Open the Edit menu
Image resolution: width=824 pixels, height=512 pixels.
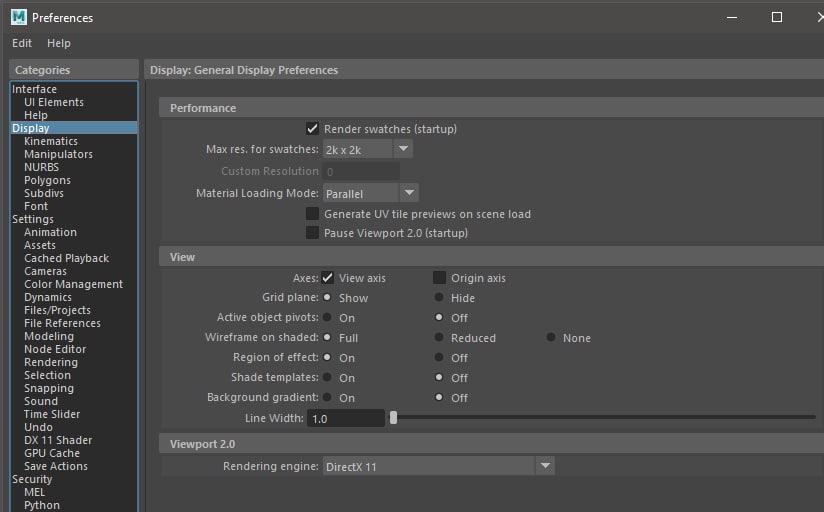tap(22, 43)
